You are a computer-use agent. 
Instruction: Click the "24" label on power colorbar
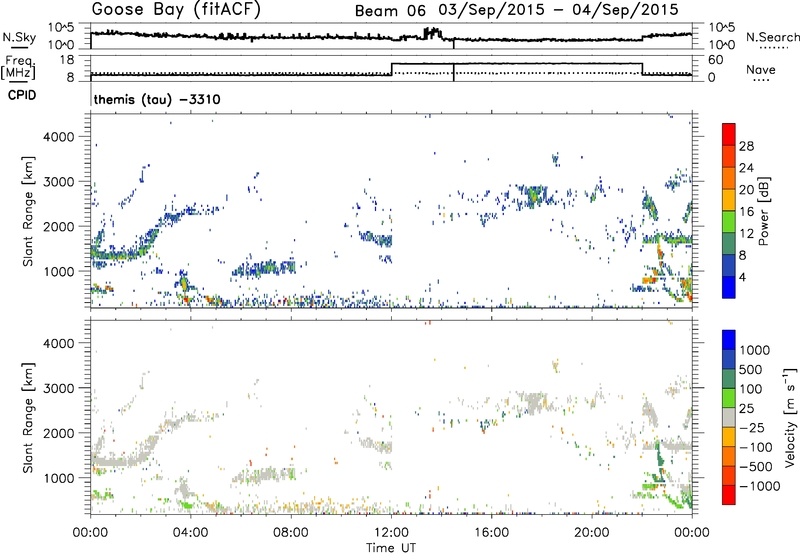pos(746,168)
